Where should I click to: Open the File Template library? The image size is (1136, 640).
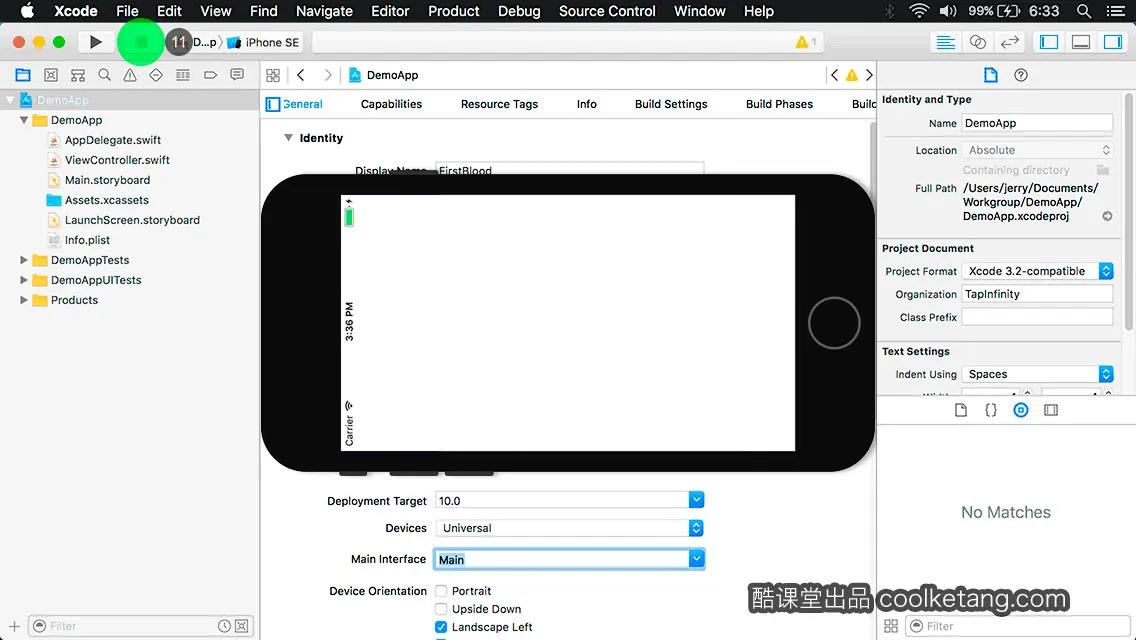point(961,410)
